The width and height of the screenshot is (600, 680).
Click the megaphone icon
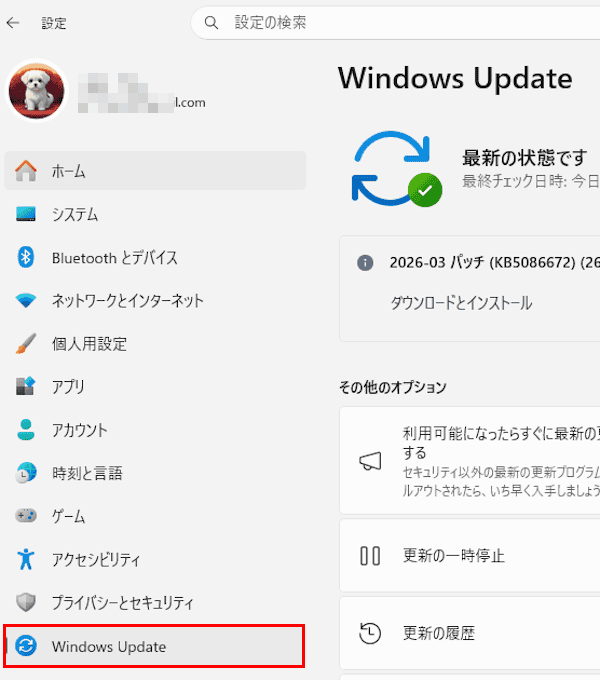pyautogui.click(x=370, y=461)
